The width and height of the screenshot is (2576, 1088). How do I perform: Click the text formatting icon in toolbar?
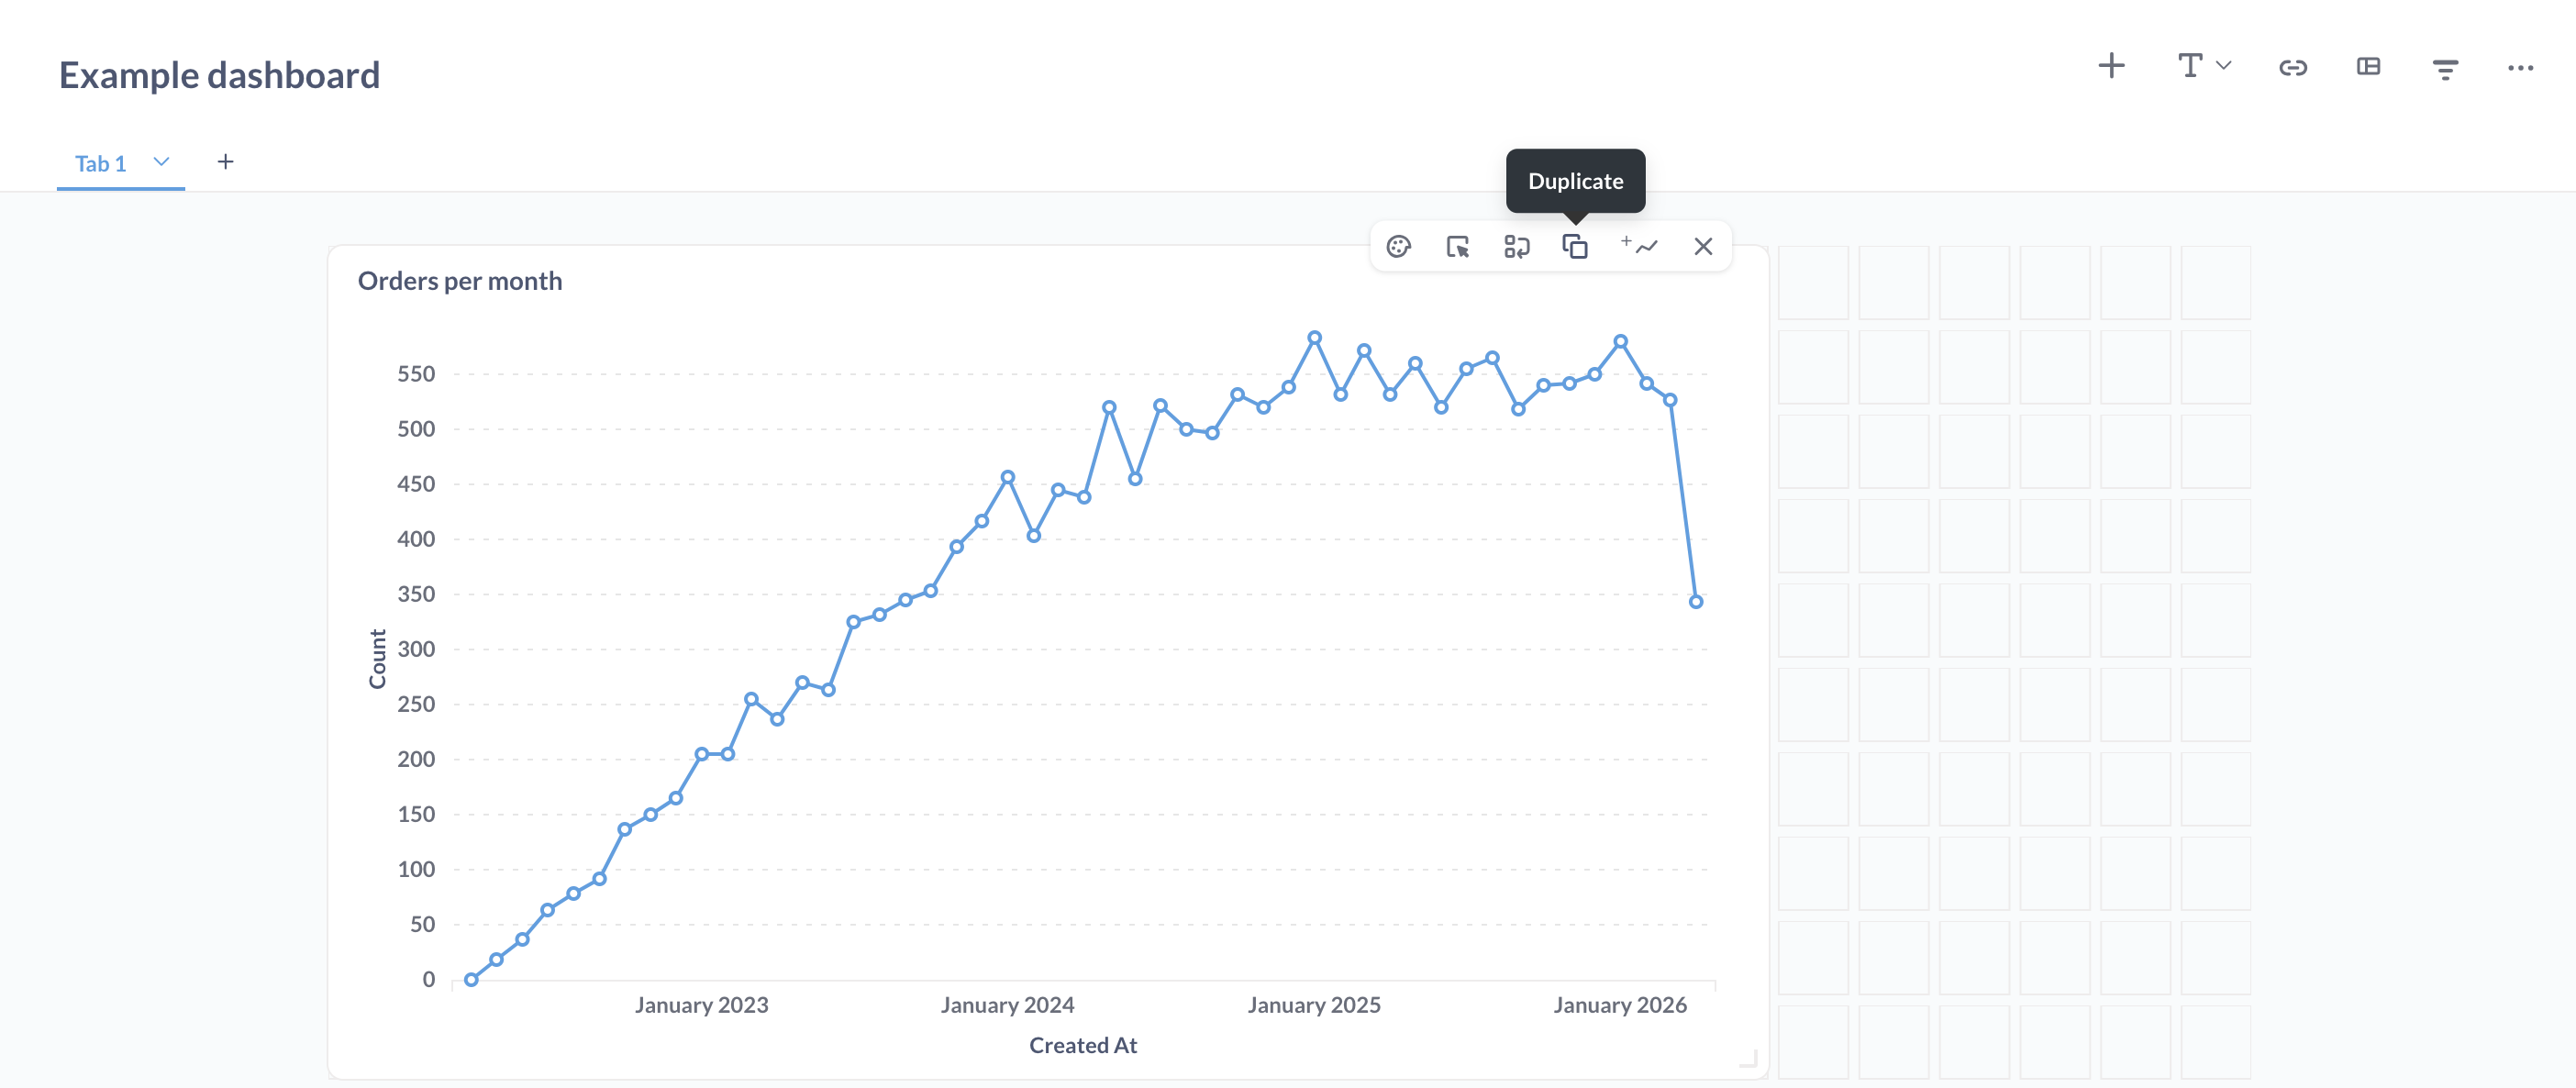coord(2198,67)
